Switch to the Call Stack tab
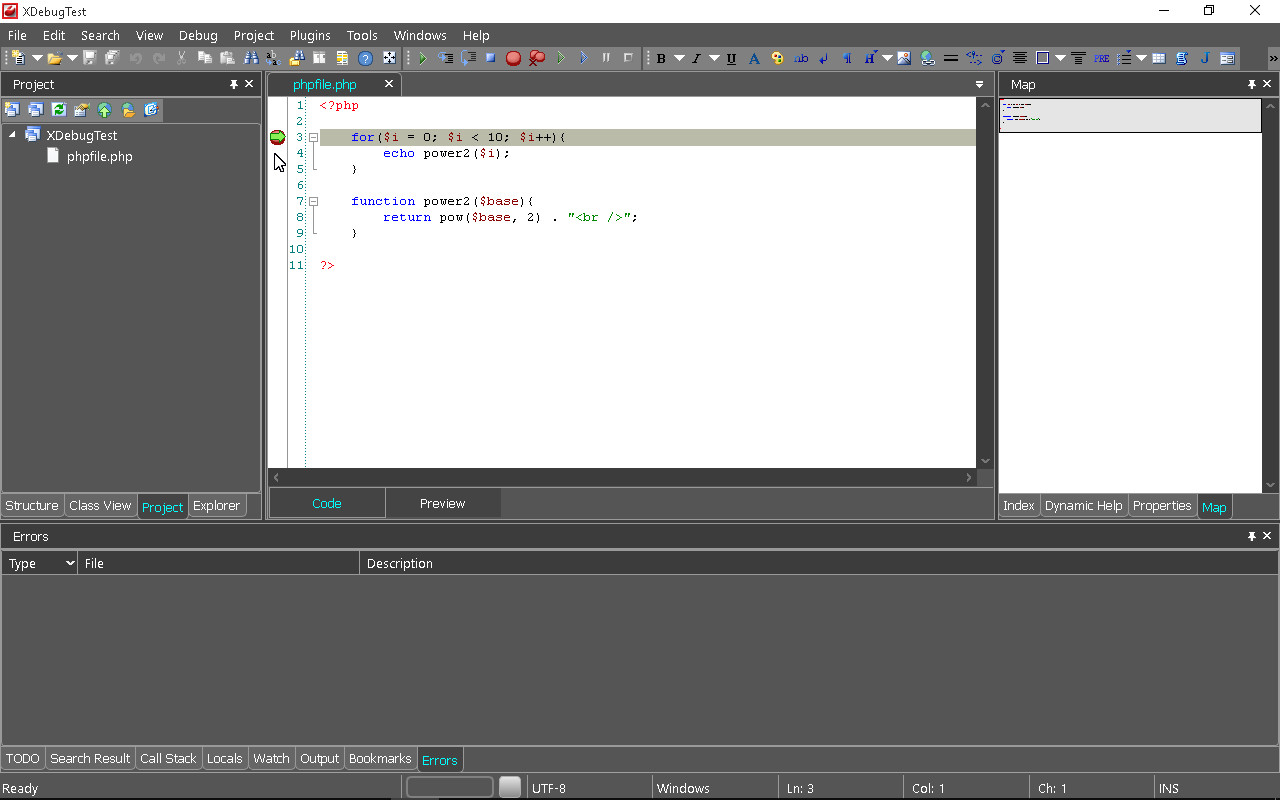The height and width of the screenshot is (800, 1280). pos(168,759)
